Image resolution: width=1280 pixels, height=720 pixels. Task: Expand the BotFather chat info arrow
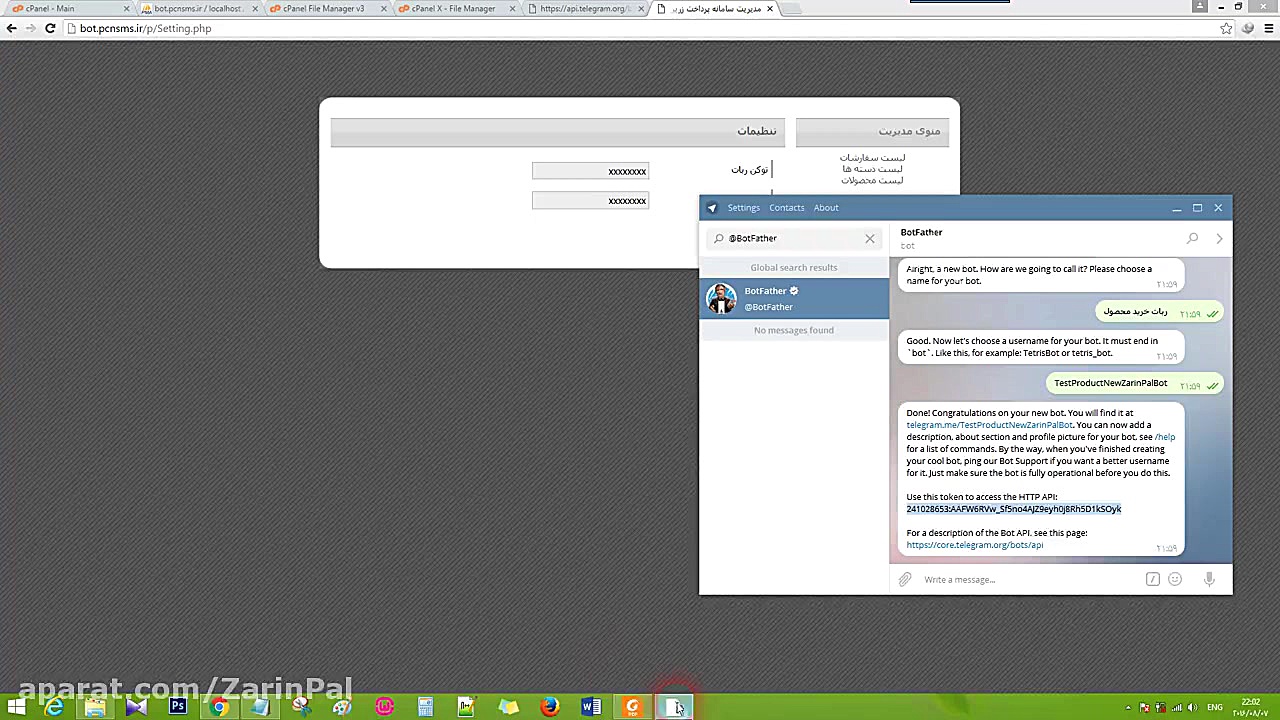(x=1219, y=238)
